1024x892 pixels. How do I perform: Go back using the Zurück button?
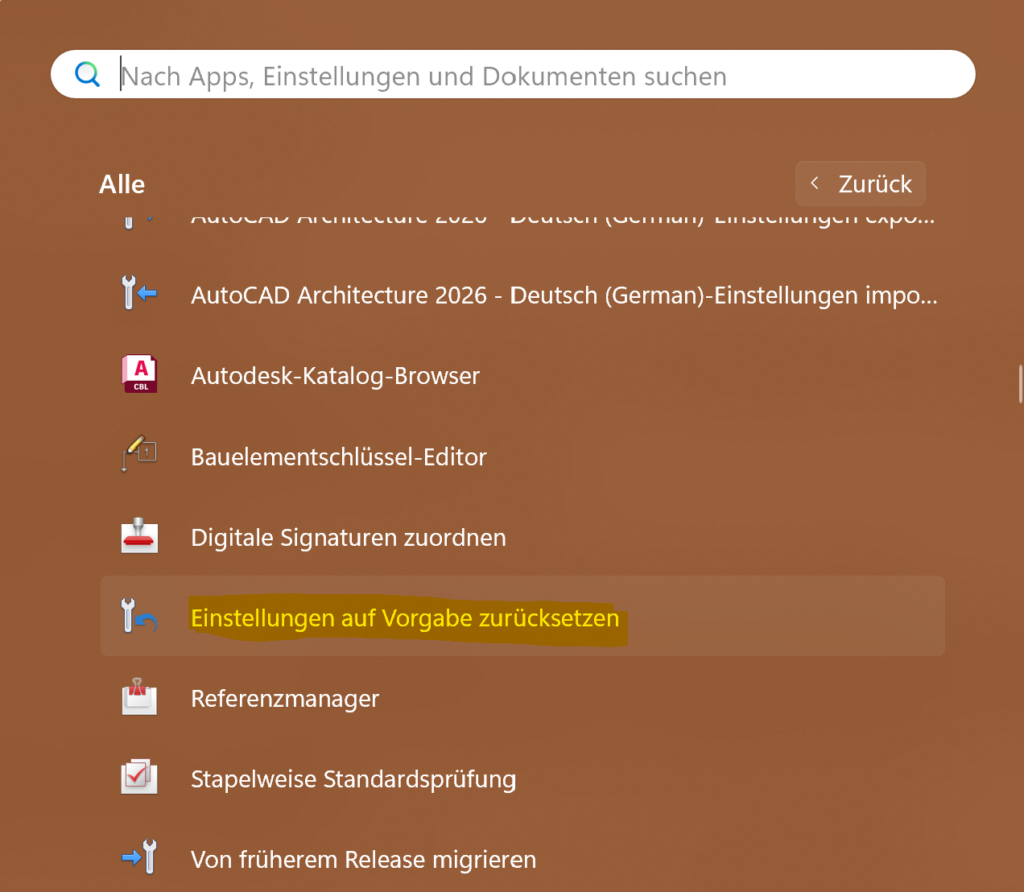point(861,184)
